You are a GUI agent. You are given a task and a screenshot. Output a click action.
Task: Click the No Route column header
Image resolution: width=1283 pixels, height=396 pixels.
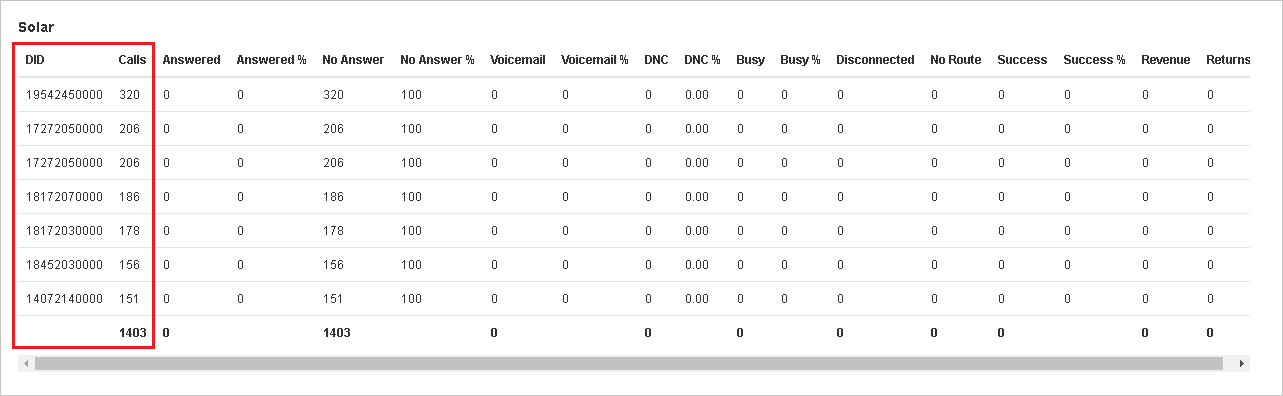click(x=955, y=60)
